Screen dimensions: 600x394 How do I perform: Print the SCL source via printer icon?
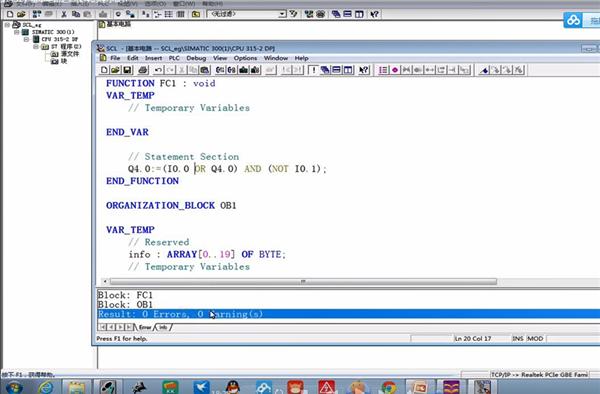tap(143, 70)
